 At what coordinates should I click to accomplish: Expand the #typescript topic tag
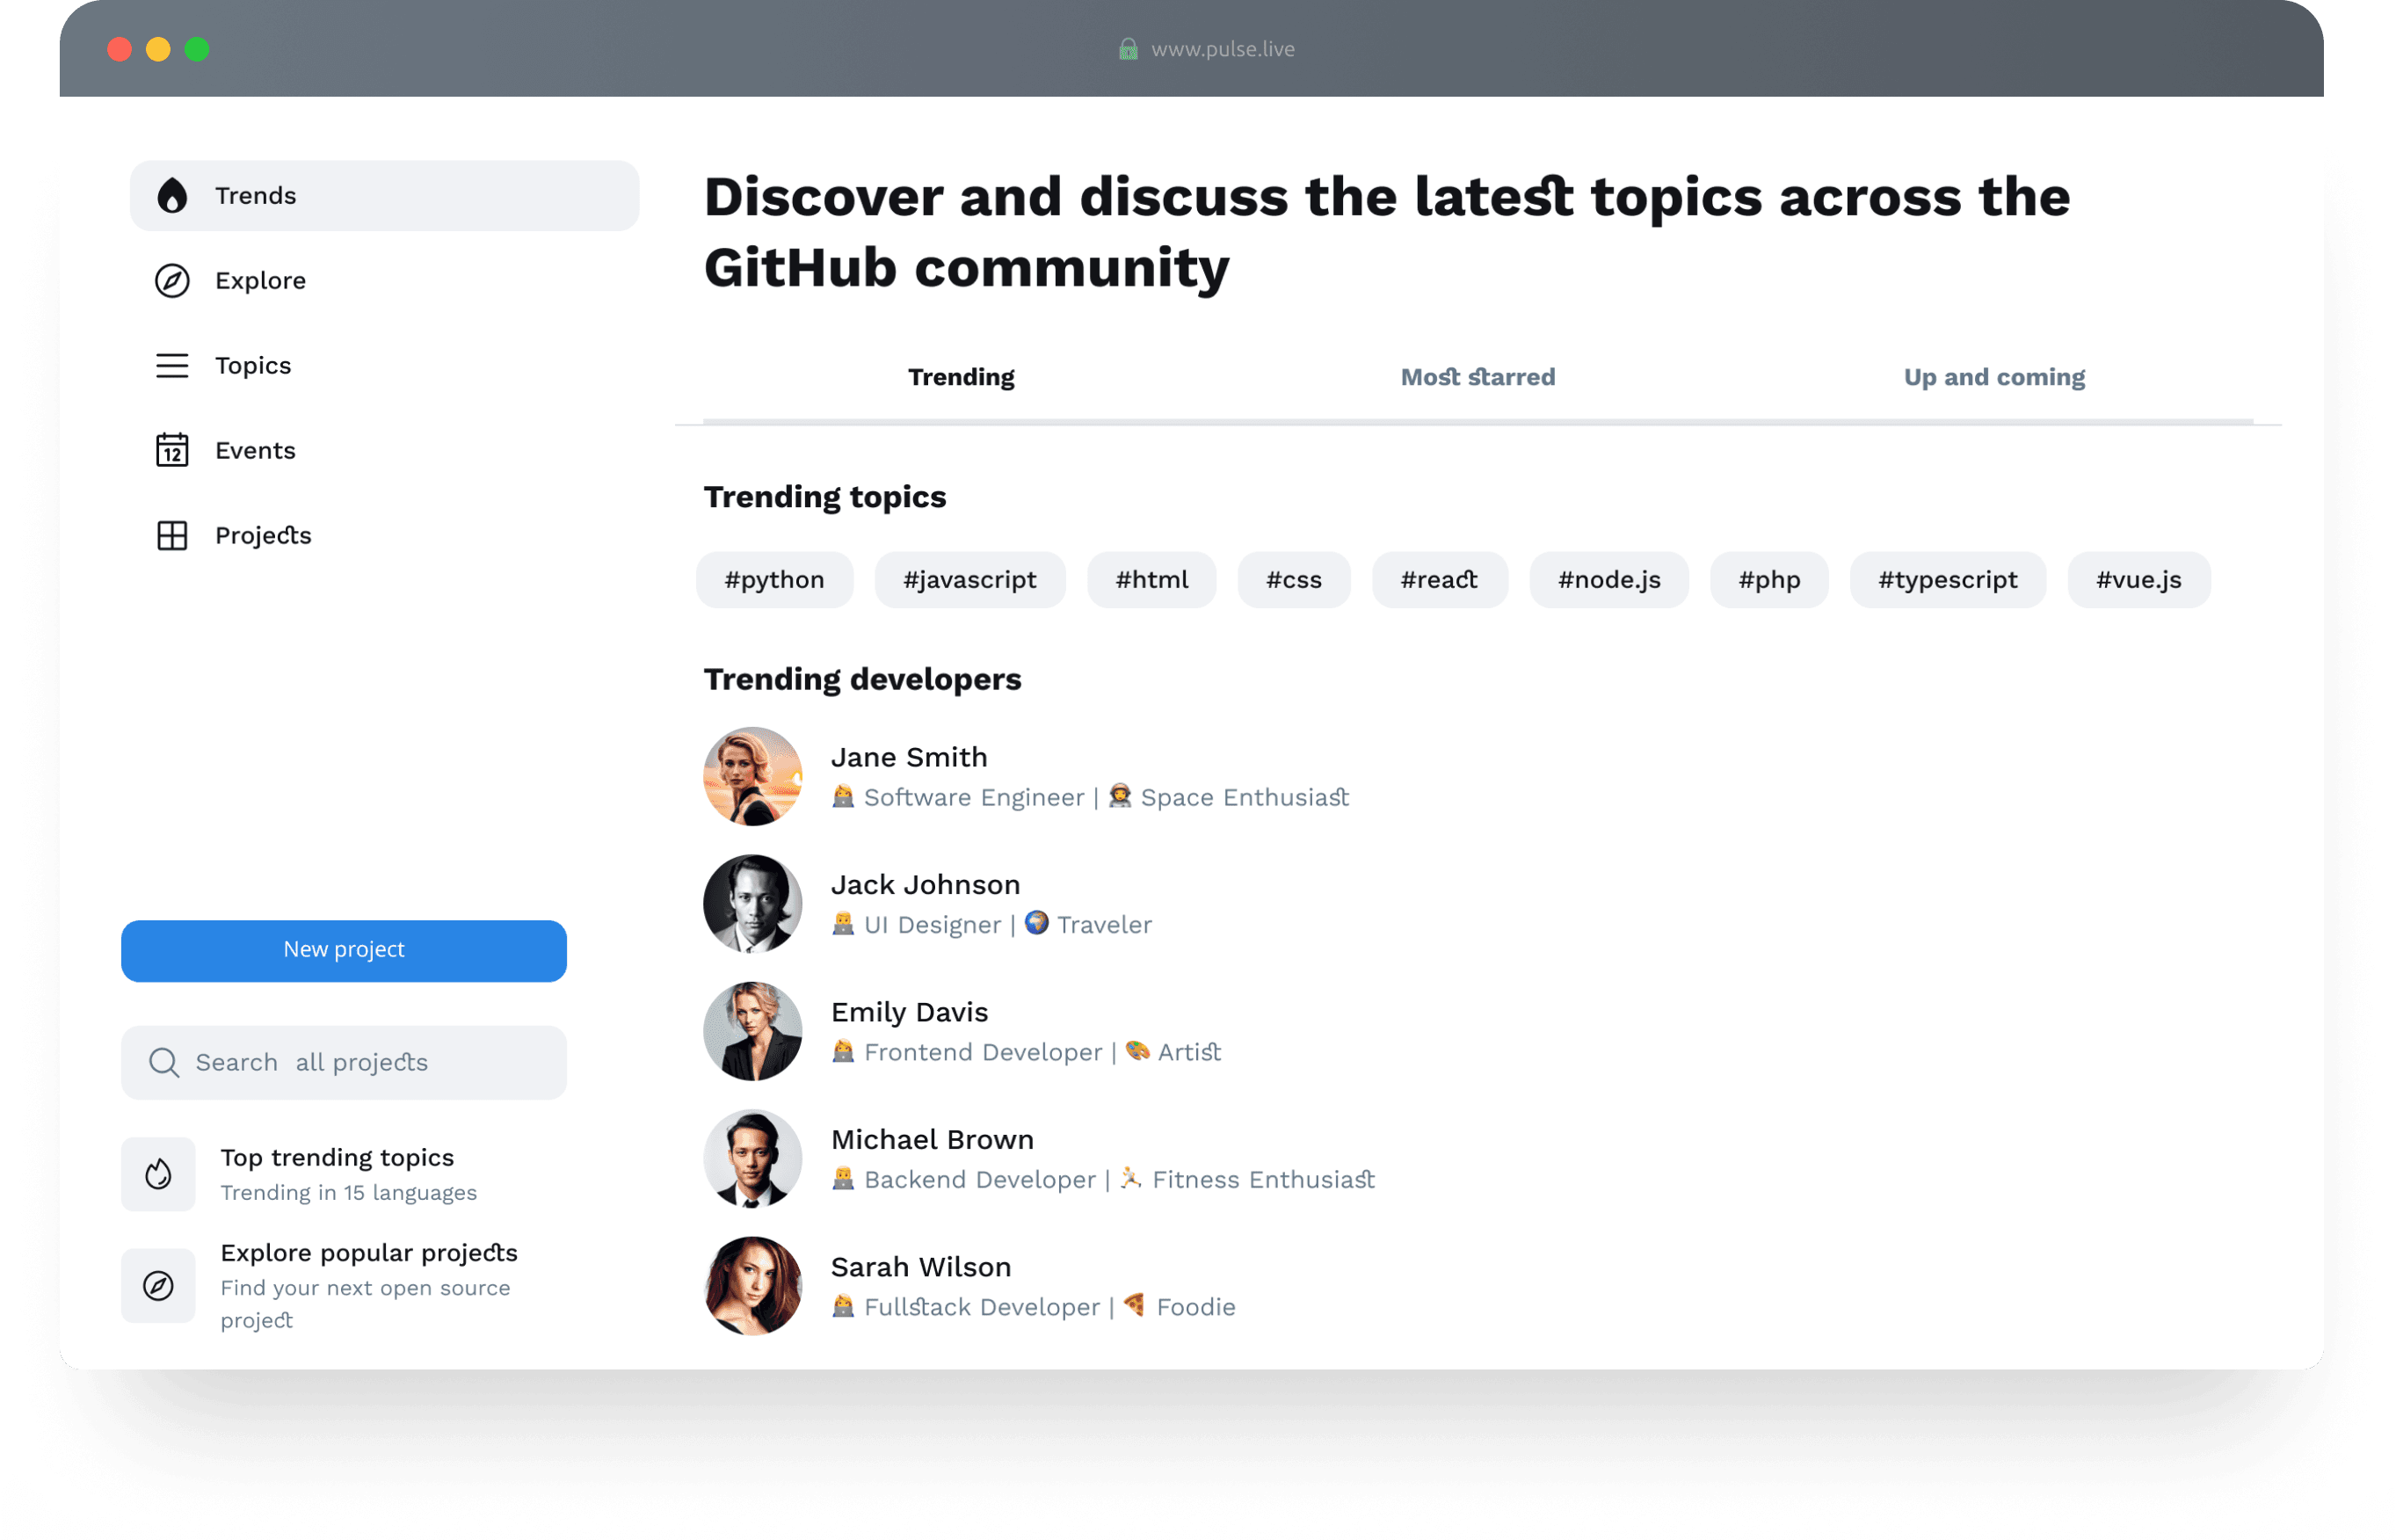tap(1945, 579)
